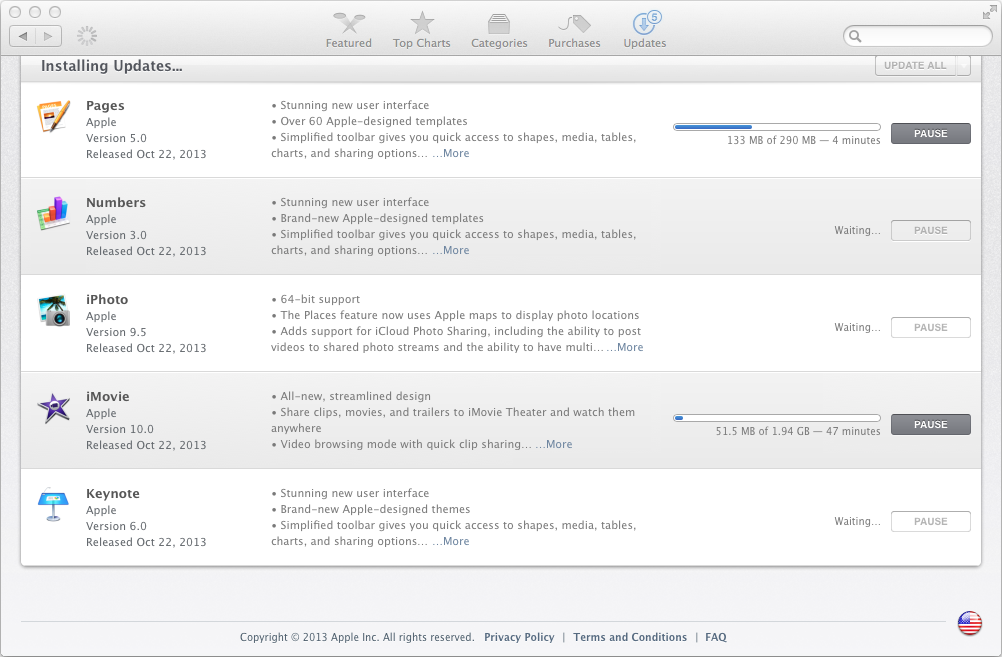Click 'Version 10.0' under iMovie

click(x=120, y=429)
